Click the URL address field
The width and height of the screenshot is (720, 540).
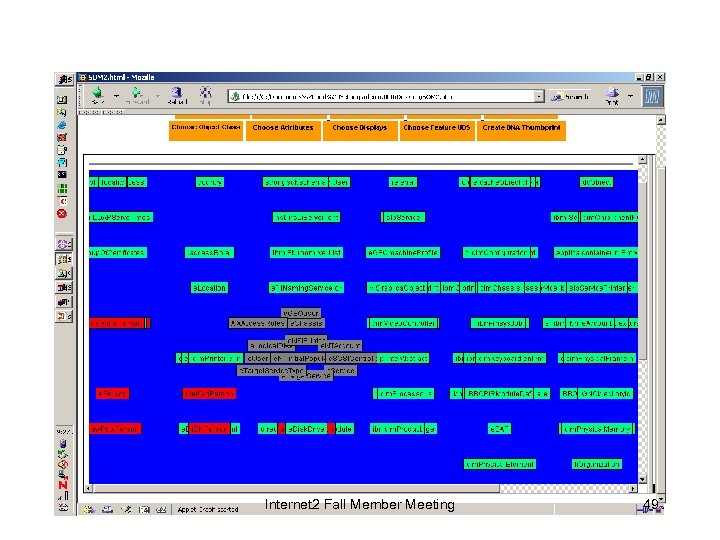pos(381,96)
